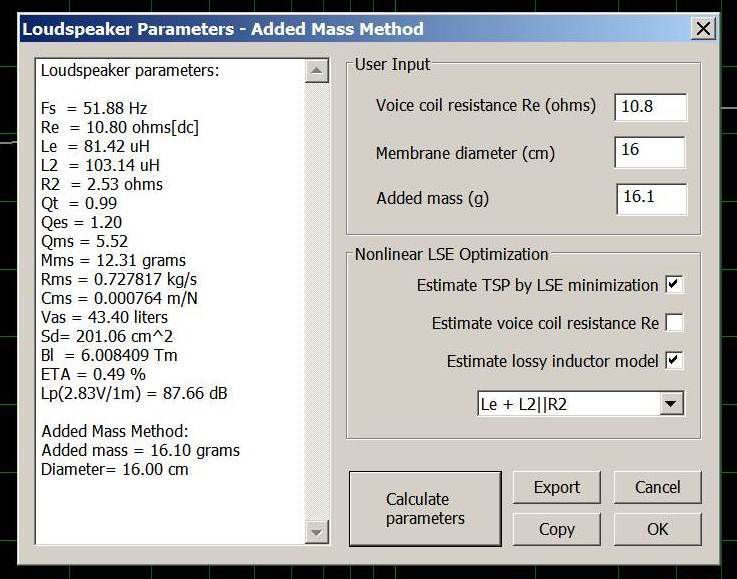
Task: Click the Loudspeaker Parameters title bar
Action: click(x=355, y=29)
